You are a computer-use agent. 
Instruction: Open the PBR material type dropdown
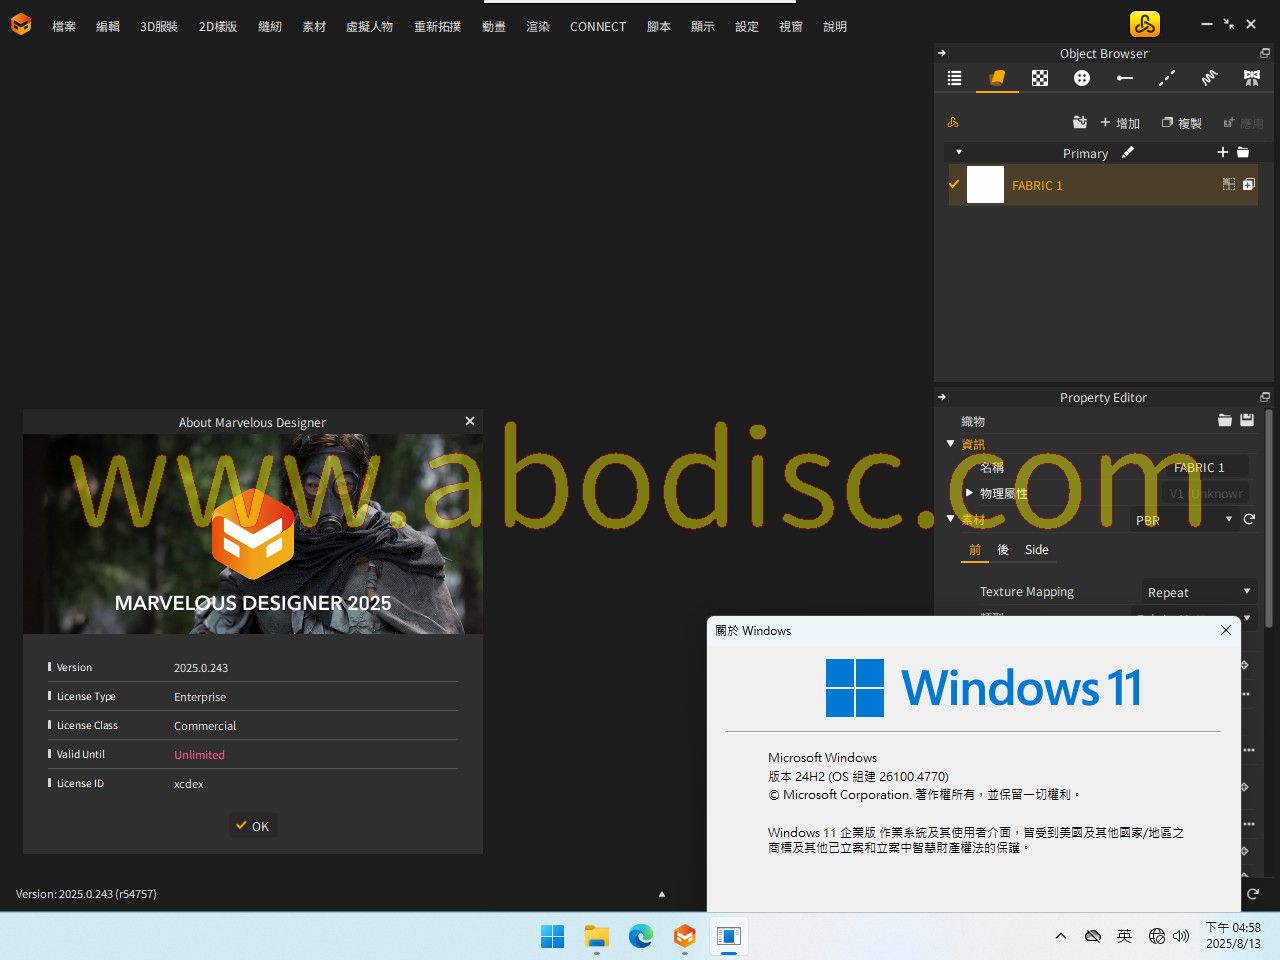(x=1185, y=520)
